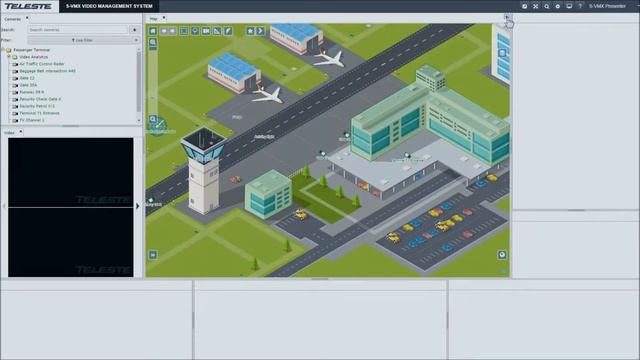Click the star favorites icon in map toolbar
This screenshot has height=360, width=640.
point(250,31)
